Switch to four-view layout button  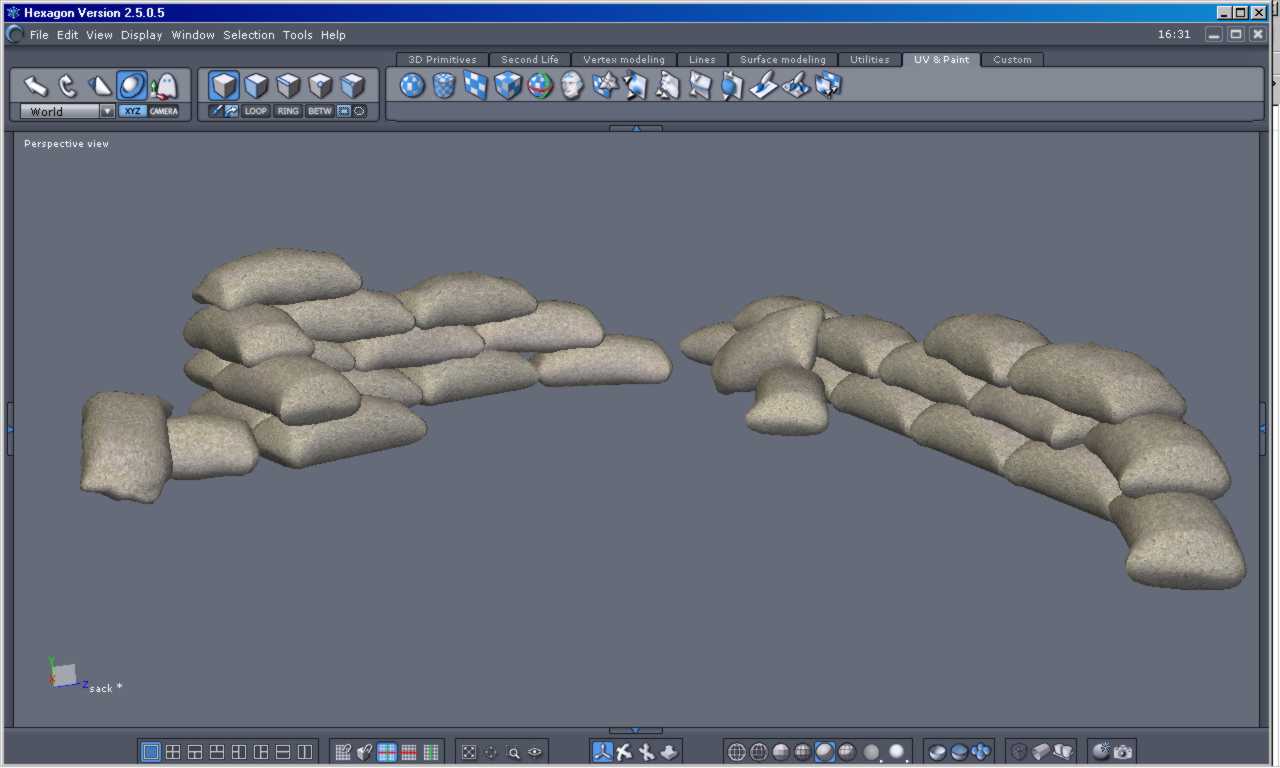tap(173, 752)
